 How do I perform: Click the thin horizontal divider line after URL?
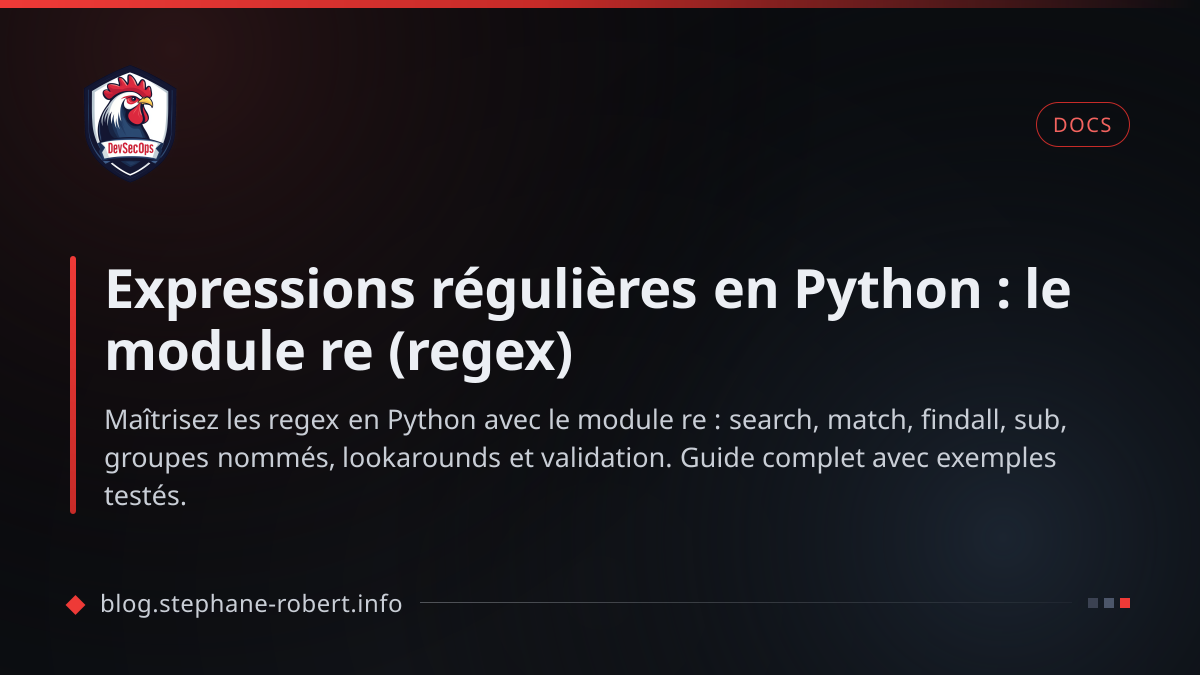coord(747,603)
